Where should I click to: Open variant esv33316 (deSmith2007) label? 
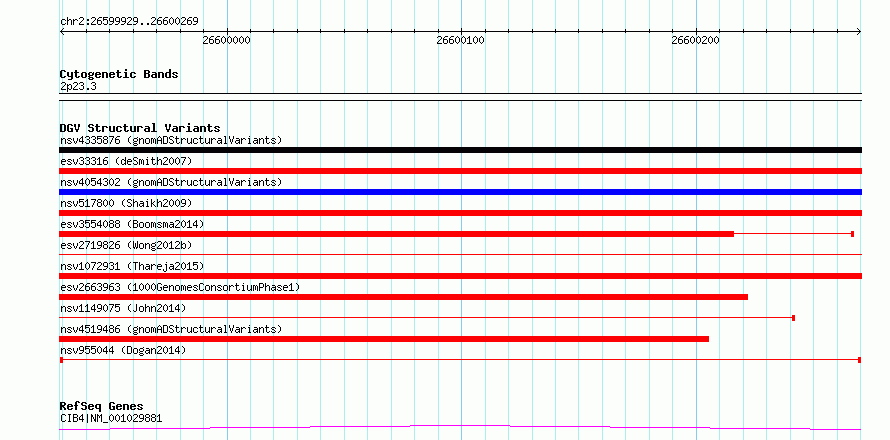point(126,161)
